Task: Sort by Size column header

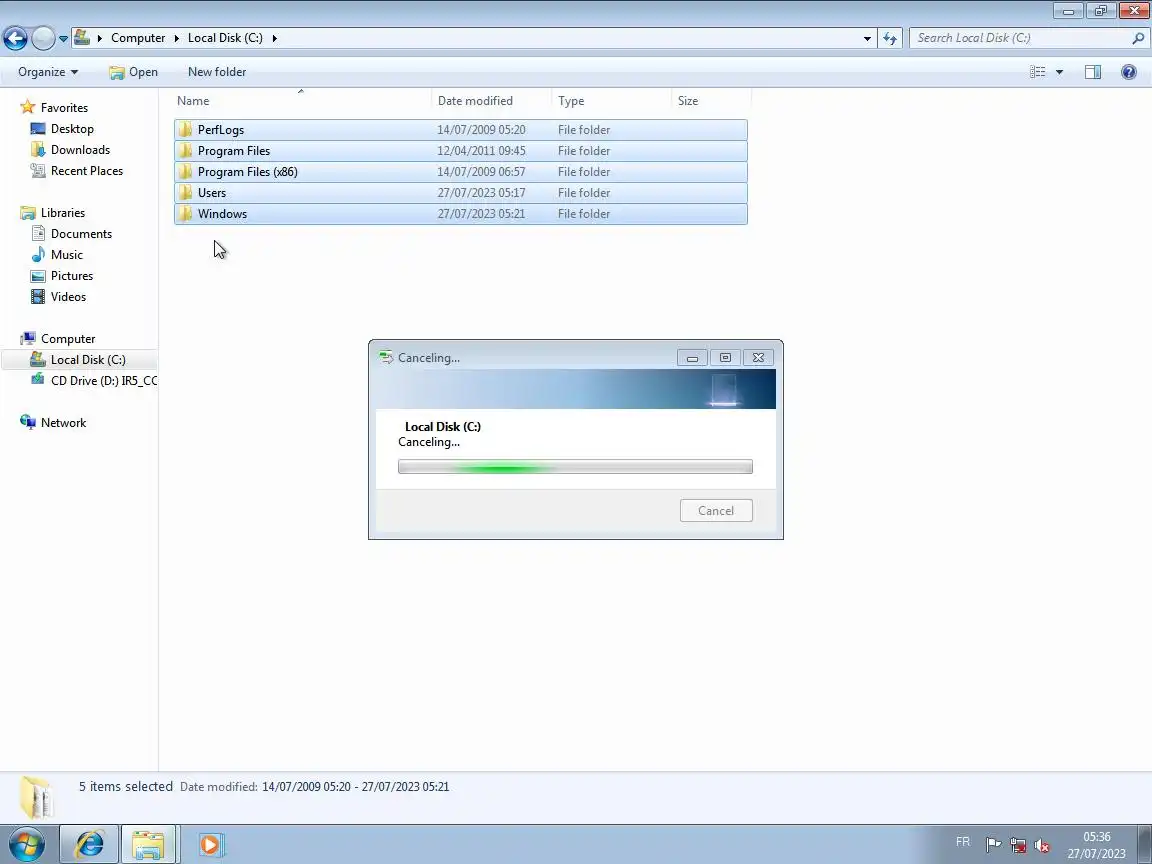Action: [711, 101]
